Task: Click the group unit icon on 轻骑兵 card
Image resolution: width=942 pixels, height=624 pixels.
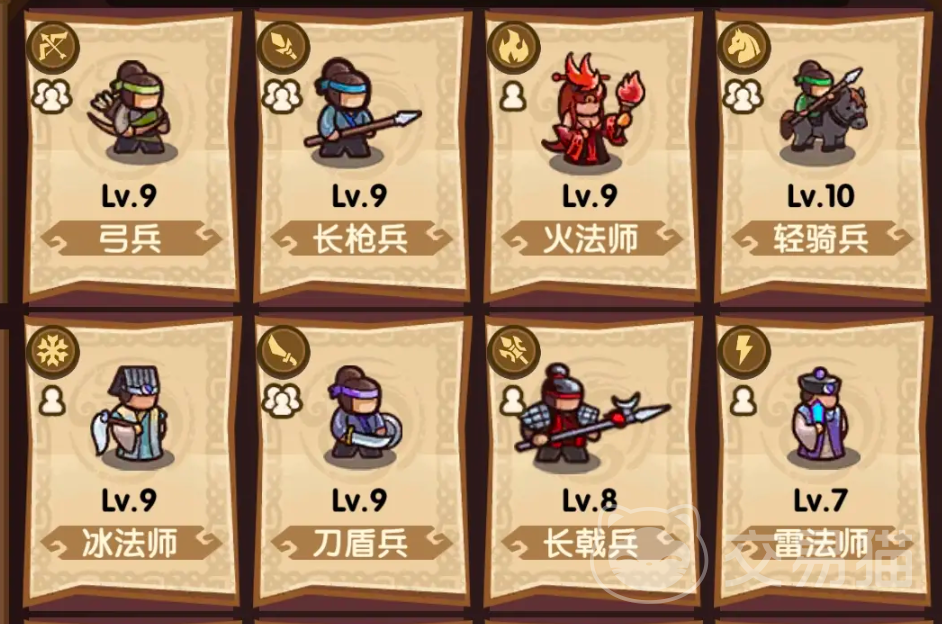Action: click(743, 95)
